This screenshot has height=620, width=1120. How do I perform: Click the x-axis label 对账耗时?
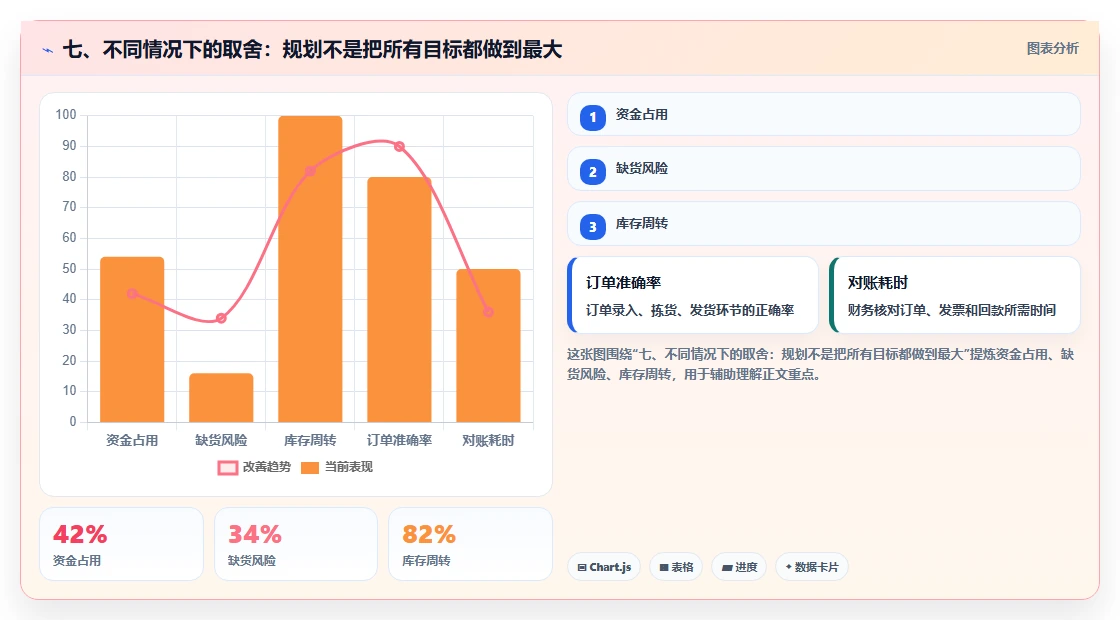click(489, 441)
